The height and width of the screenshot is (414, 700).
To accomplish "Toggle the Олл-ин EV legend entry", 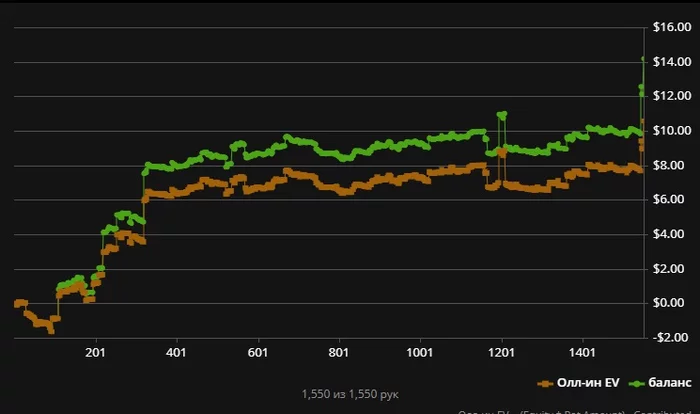I will [578, 383].
